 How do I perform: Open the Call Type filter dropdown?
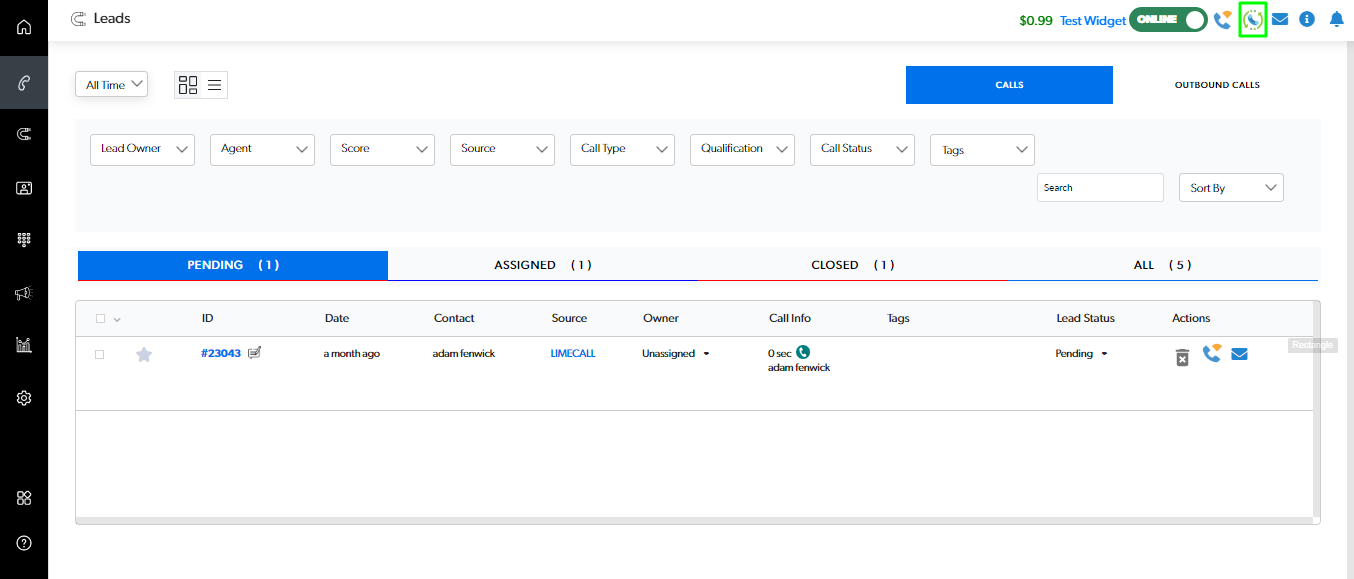click(622, 149)
